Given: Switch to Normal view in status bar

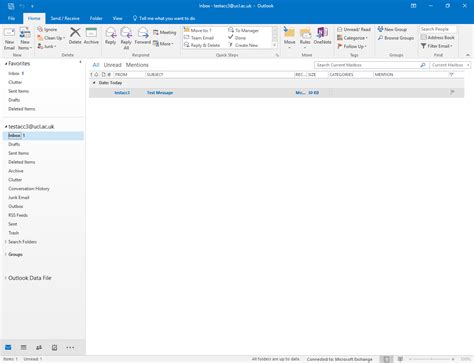Looking at the screenshot, I should (x=386, y=359).
